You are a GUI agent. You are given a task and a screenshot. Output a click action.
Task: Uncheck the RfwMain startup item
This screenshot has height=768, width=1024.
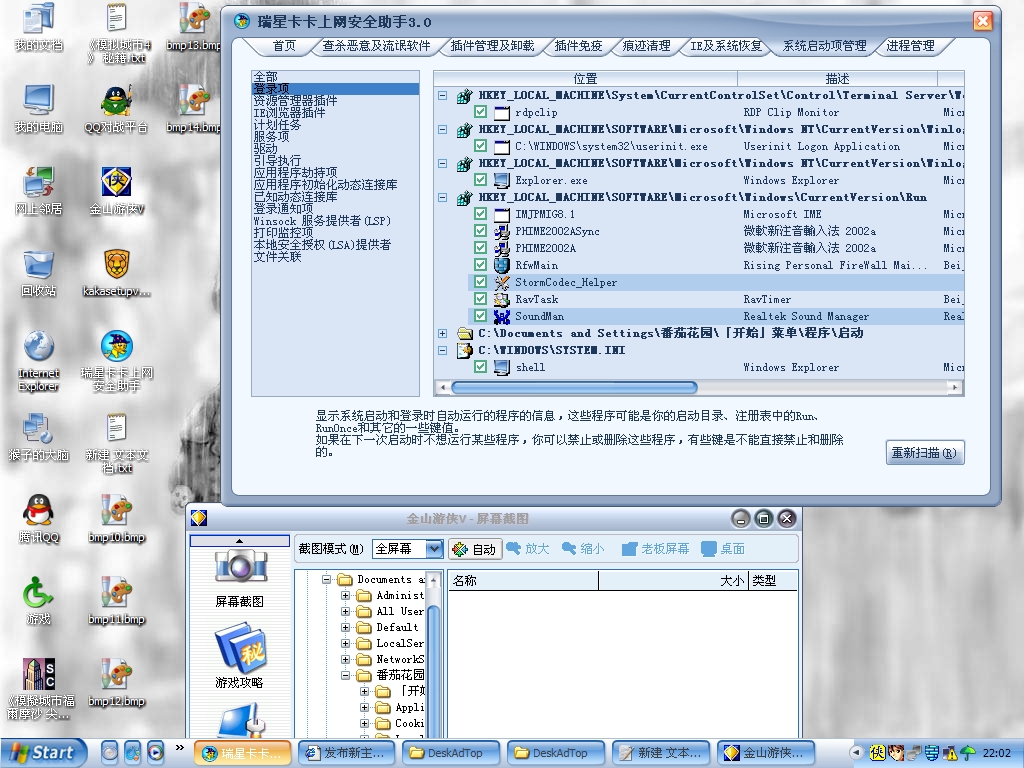coord(480,264)
